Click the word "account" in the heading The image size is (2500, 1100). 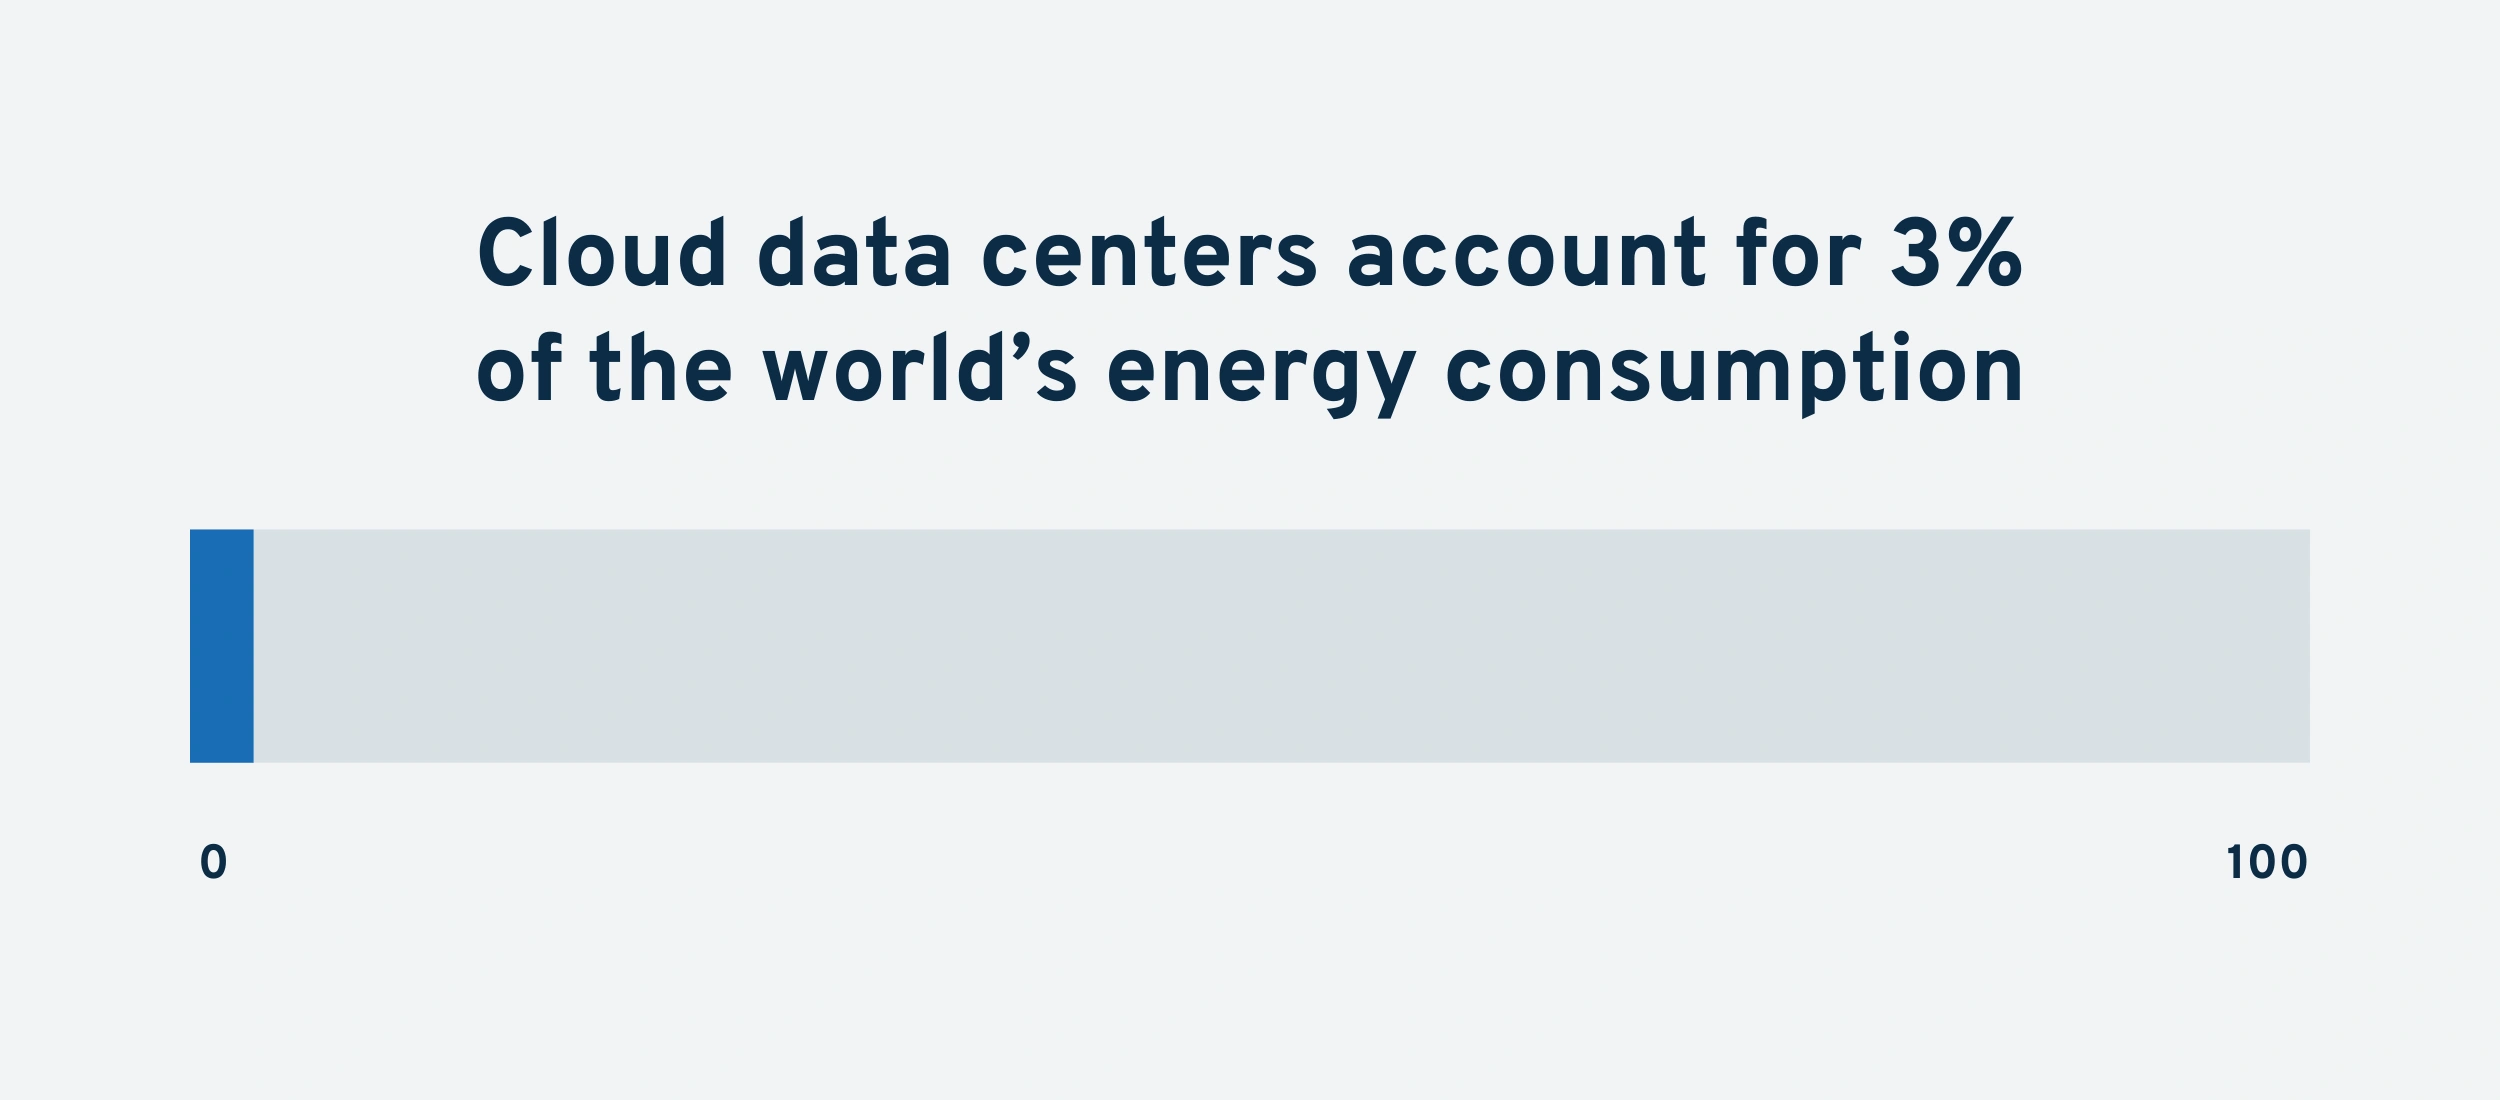click(1526, 254)
